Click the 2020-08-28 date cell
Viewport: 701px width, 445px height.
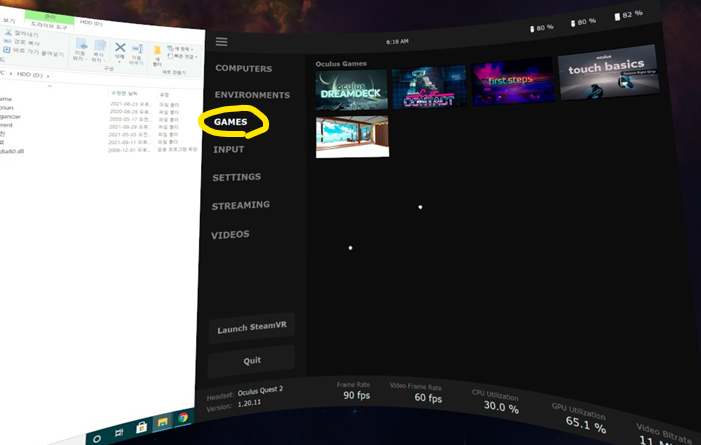coord(131,111)
